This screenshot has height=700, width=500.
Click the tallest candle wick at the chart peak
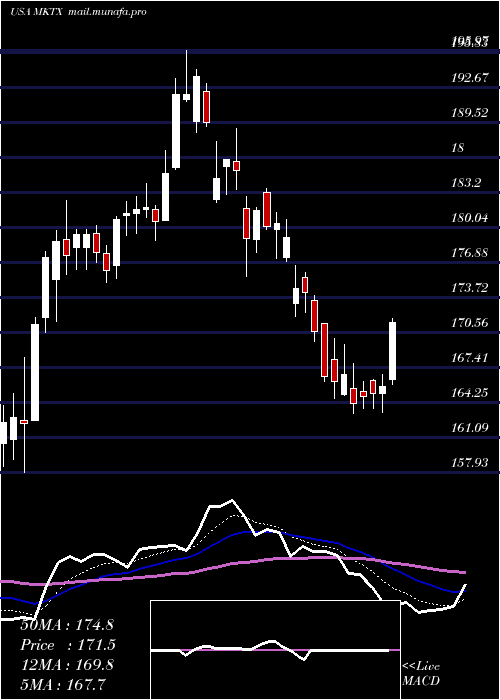point(187,75)
